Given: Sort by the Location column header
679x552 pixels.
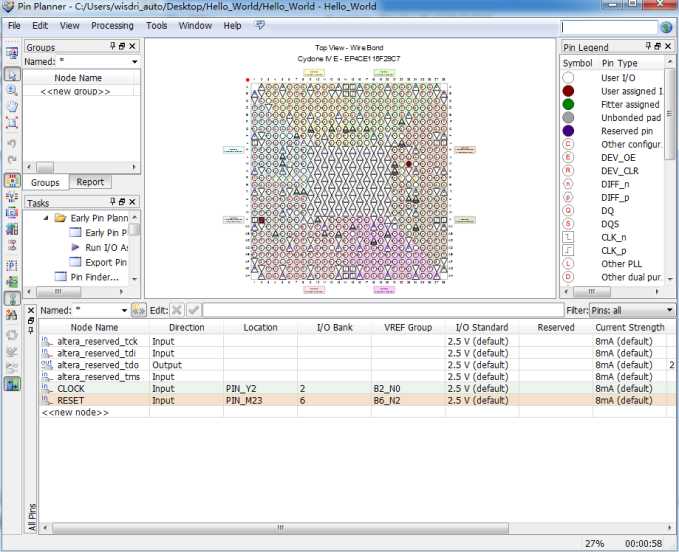Looking at the screenshot, I should point(260,327).
